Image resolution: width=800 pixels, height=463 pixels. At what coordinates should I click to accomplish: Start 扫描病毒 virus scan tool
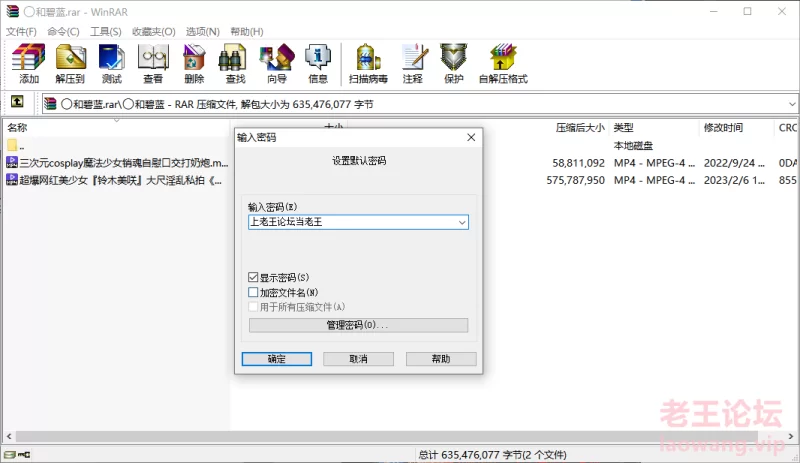tap(368, 63)
